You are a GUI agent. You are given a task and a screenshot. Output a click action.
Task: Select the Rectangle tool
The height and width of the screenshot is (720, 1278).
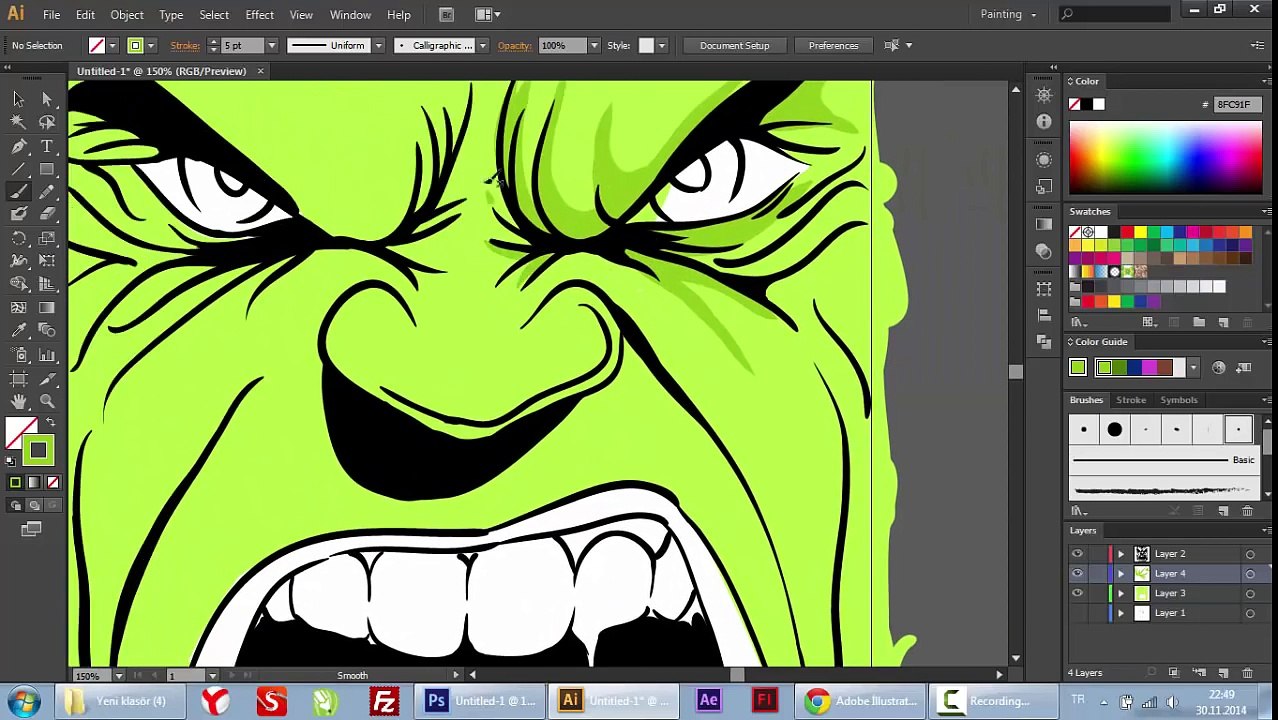[x=47, y=169]
